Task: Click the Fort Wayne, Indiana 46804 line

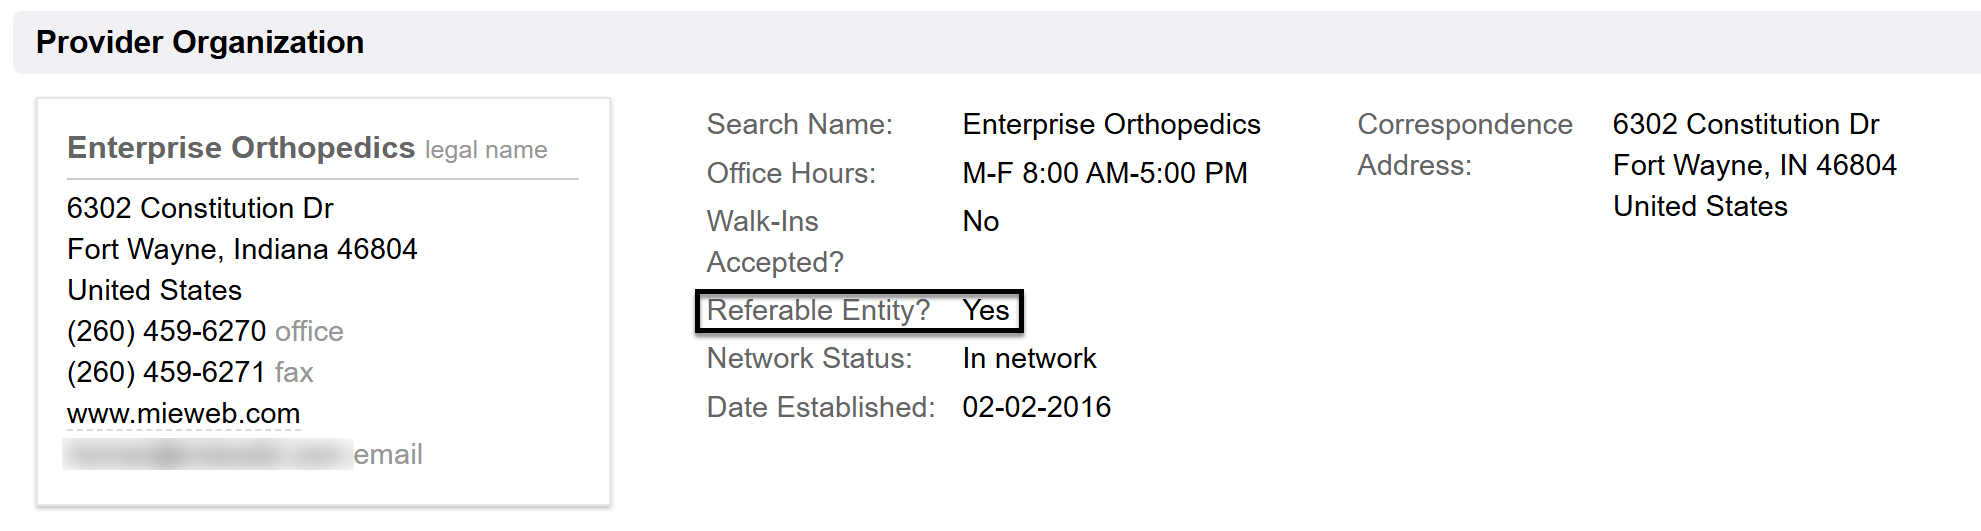Action: click(242, 249)
